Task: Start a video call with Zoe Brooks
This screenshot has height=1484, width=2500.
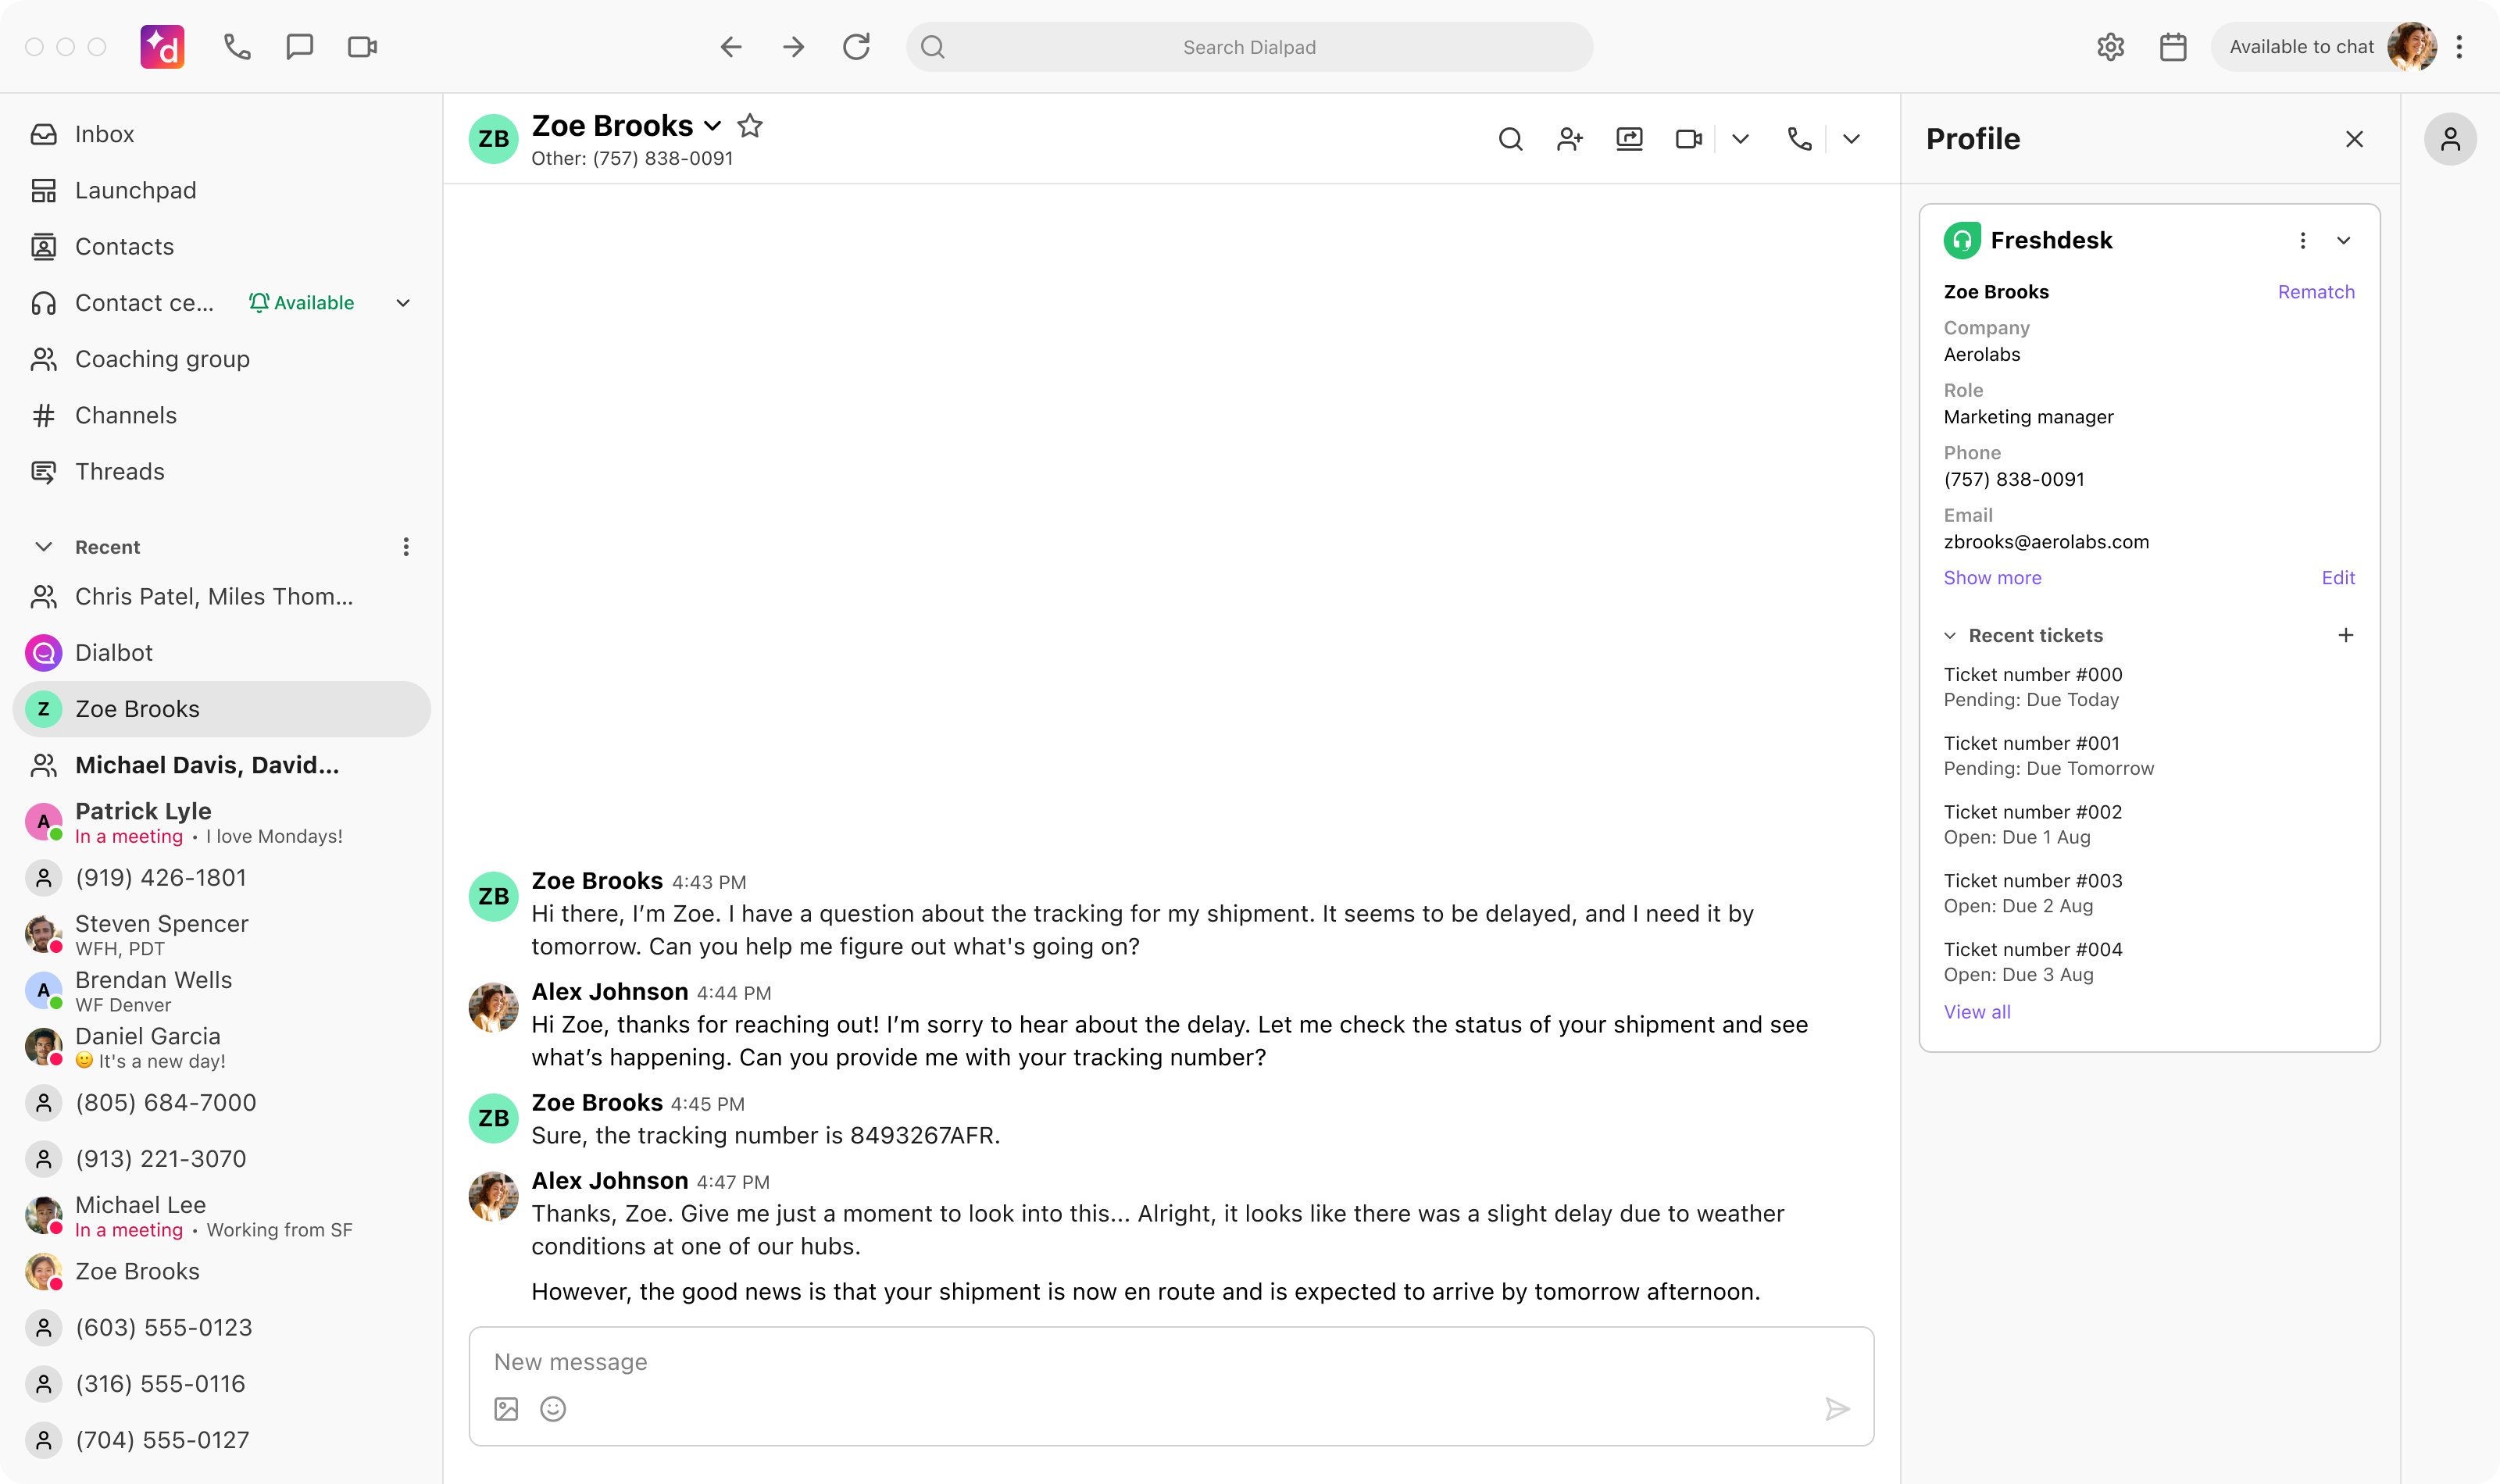Action: pos(1689,139)
